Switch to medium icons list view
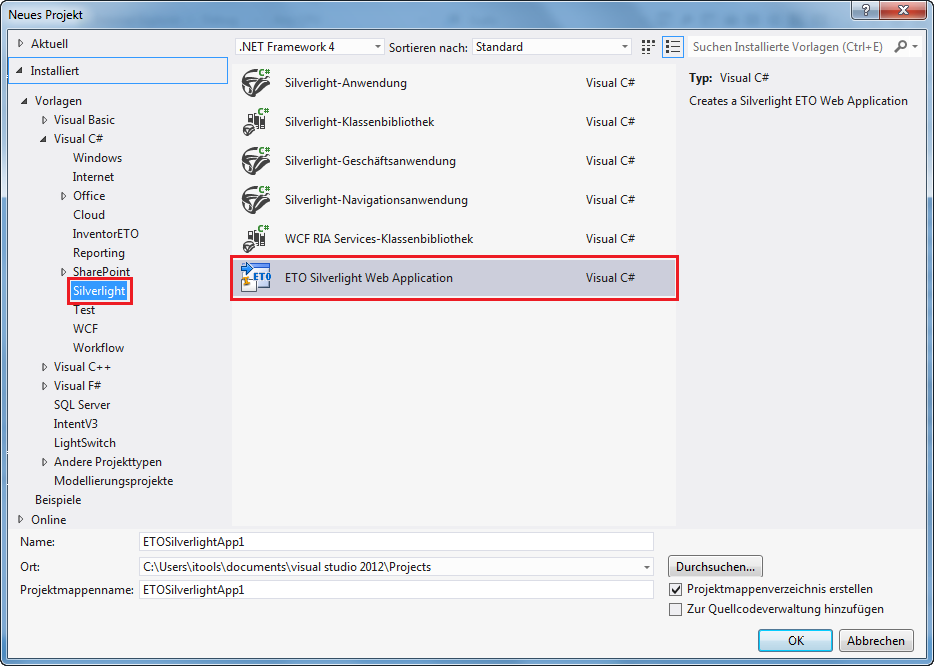The image size is (934, 666). pyautogui.click(x=673, y=46)
